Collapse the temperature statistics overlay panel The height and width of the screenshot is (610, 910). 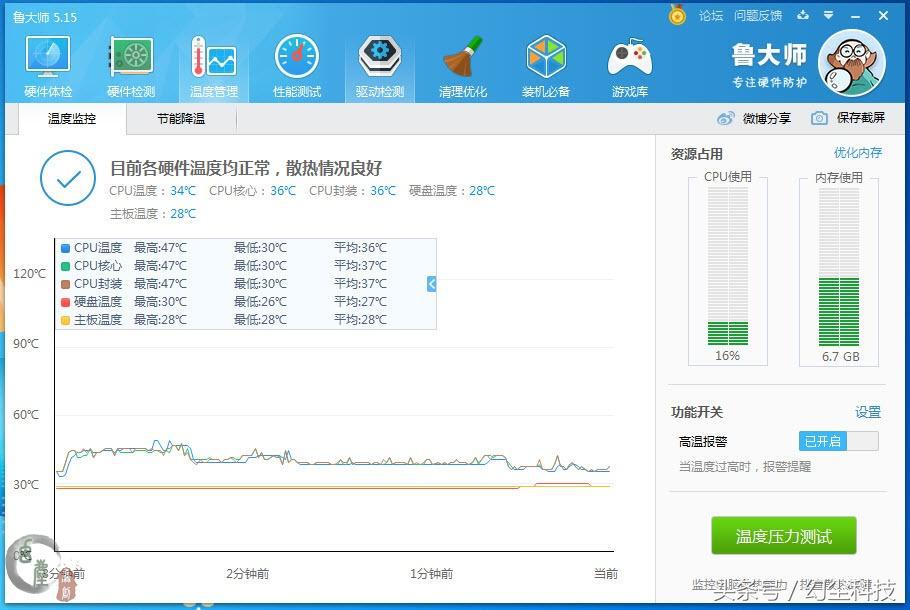tap(430, 283)
